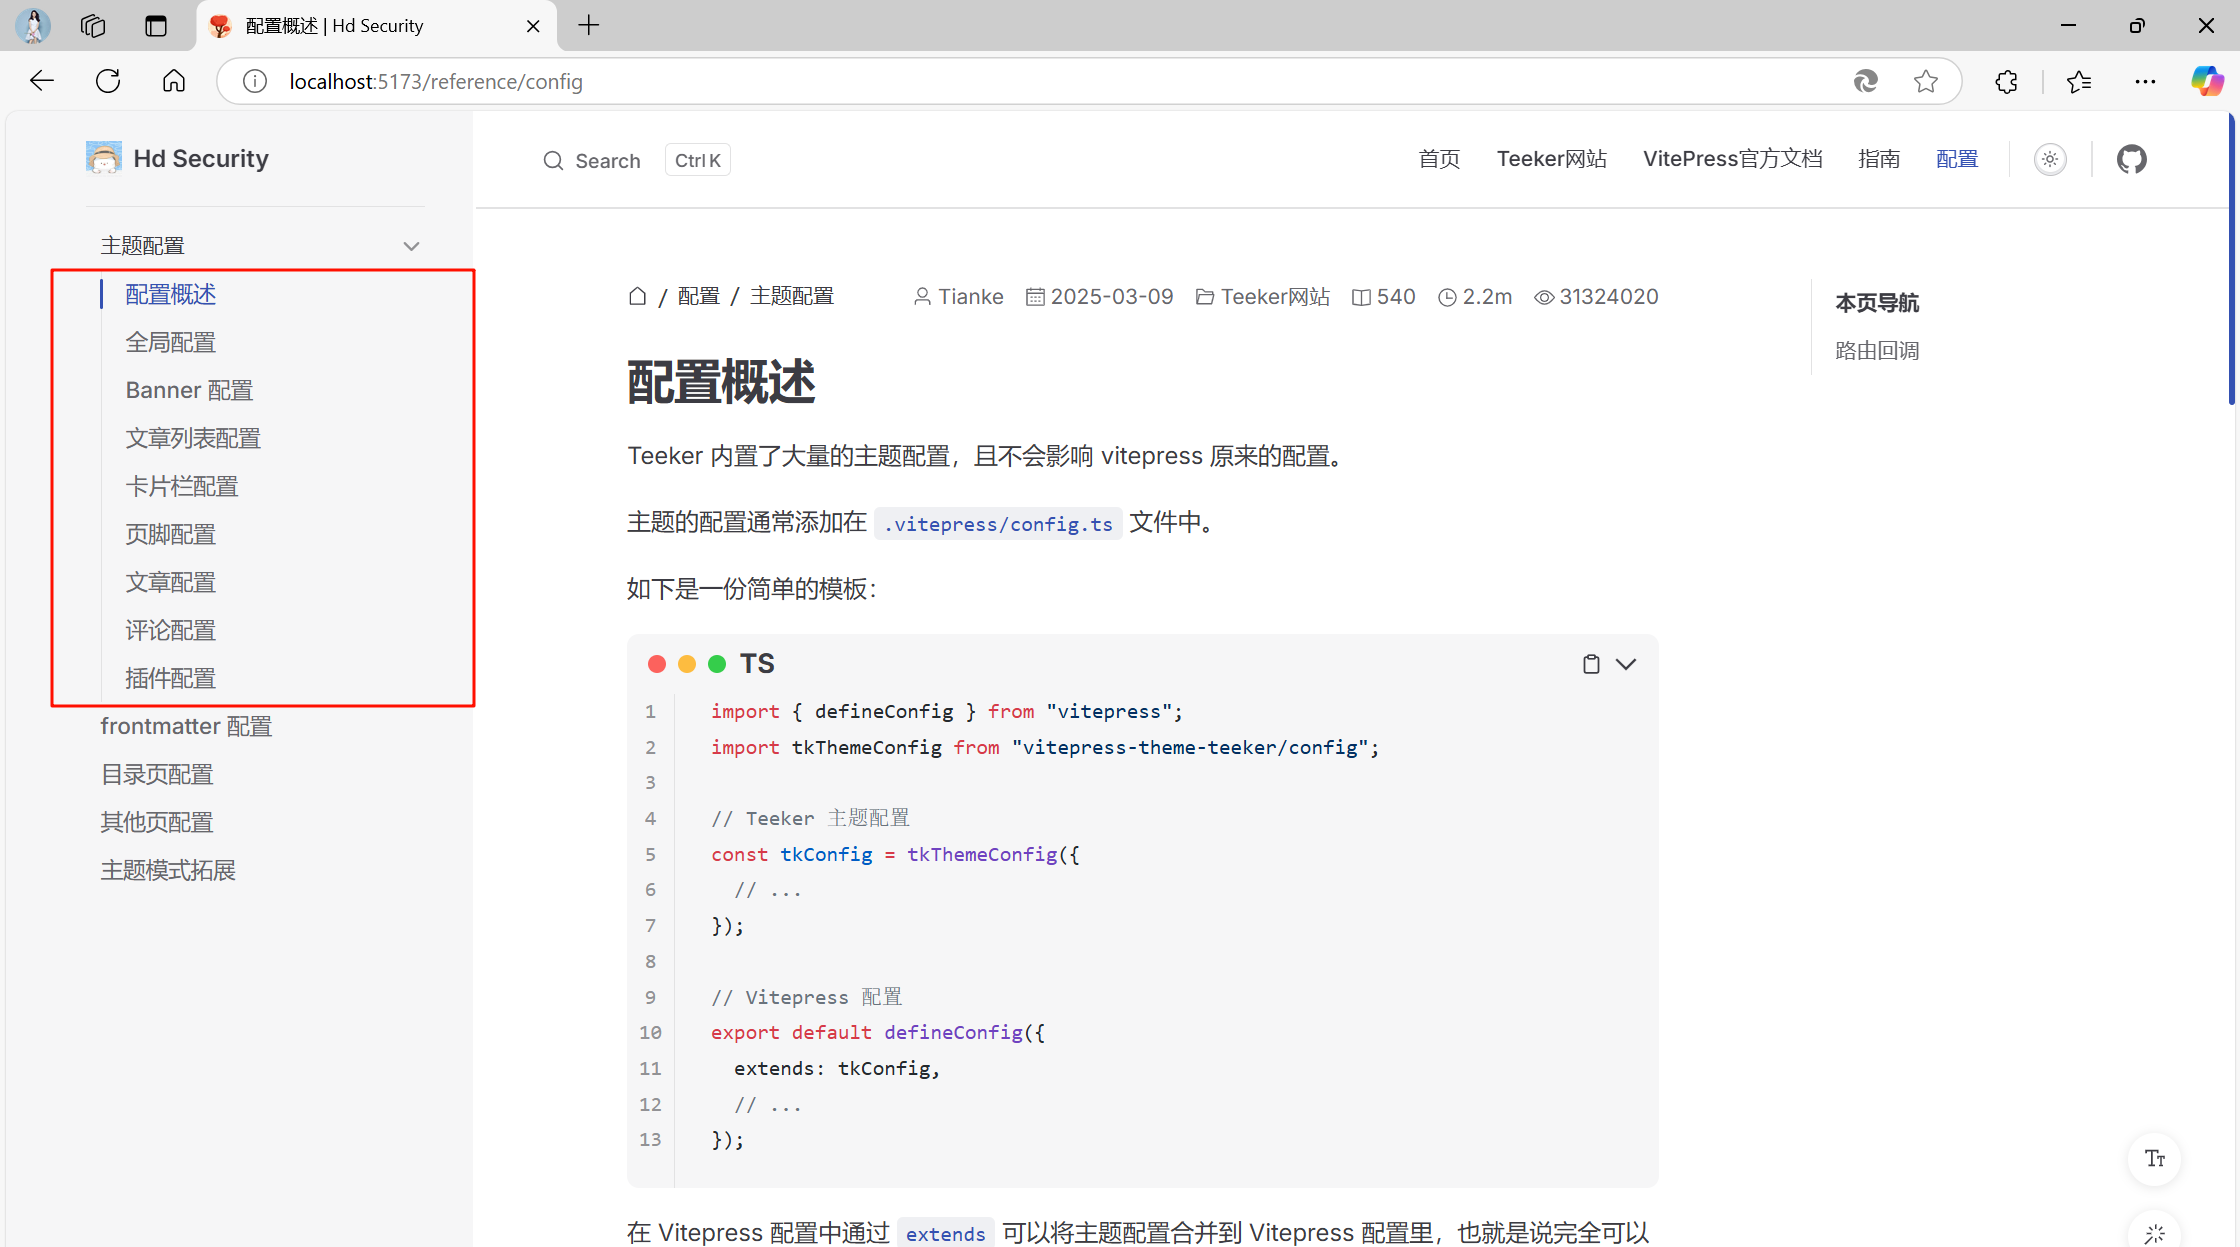Open 卡片栏配置 sidebar item
Screen dimensions: 2240x1247
tap(182, 486)
